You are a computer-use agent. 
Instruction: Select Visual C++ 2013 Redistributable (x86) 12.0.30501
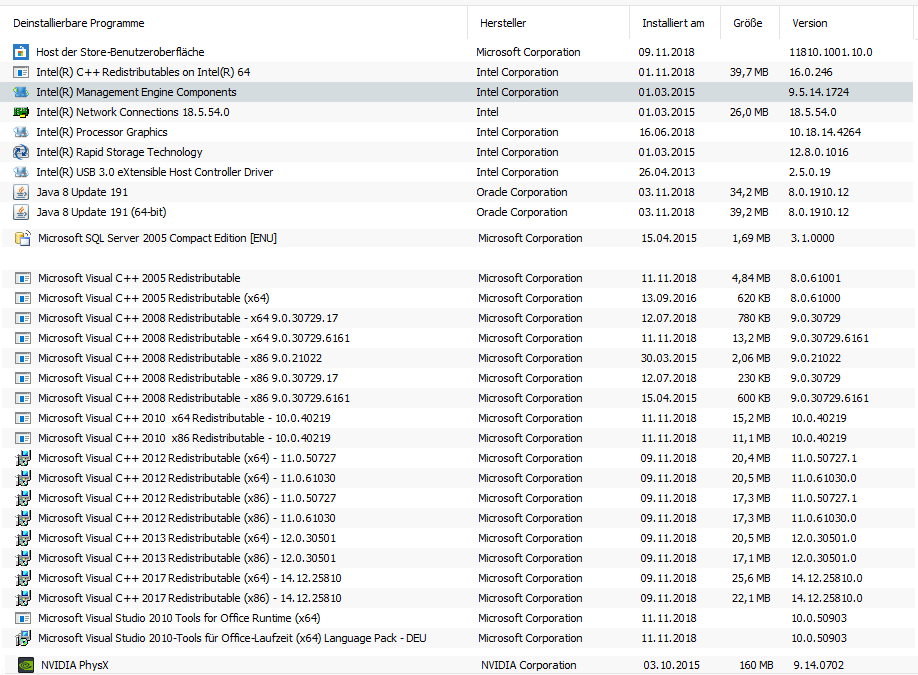click(187, 558)
